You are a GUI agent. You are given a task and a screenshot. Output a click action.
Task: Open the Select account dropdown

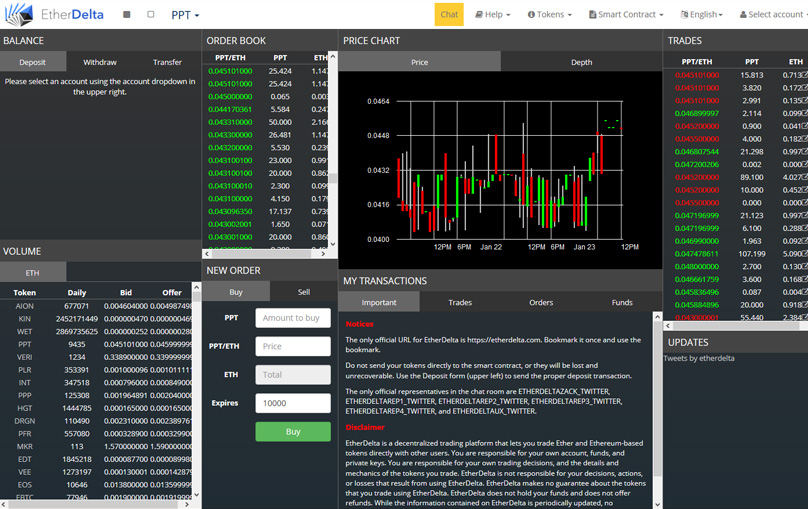pos(773,14)
